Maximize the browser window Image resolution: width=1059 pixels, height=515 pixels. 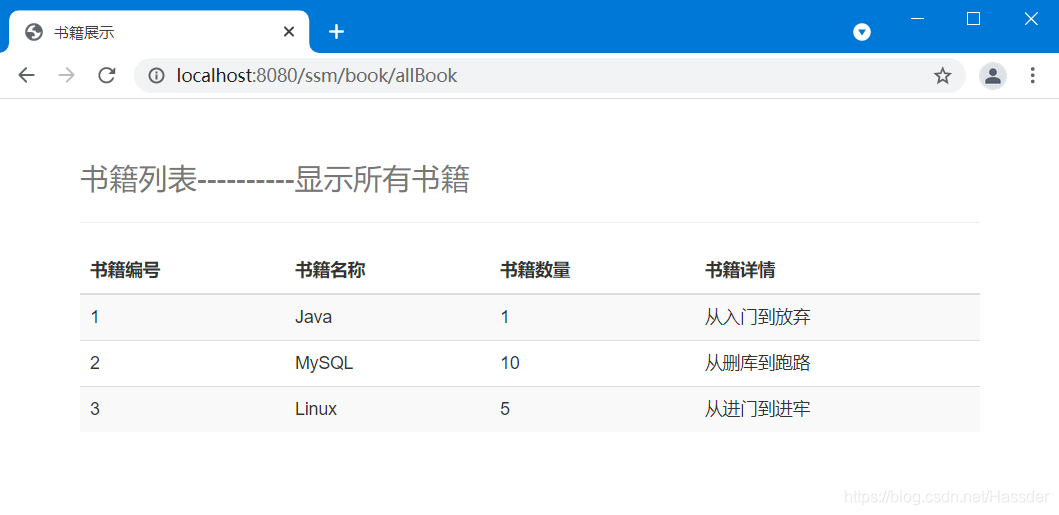[973, 19]
